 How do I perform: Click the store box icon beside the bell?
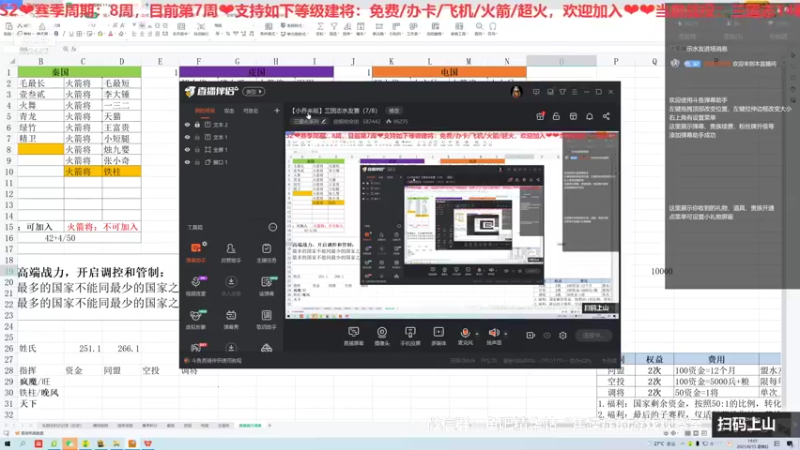573,116
